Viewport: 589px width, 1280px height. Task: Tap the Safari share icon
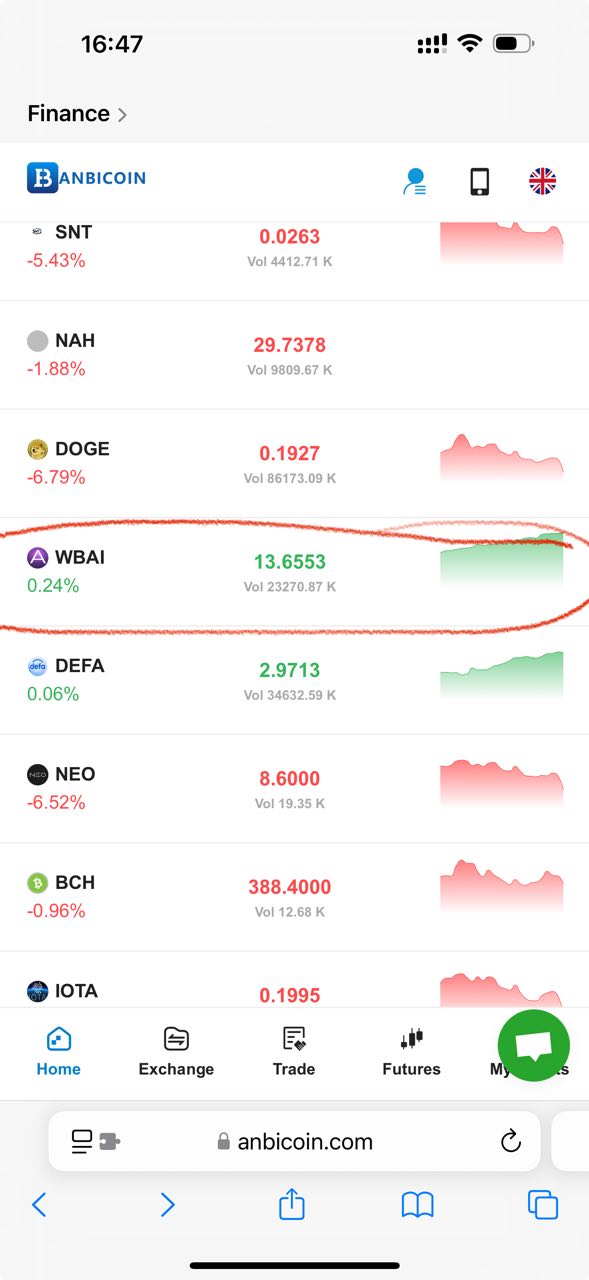click(x=291, y=1204)
